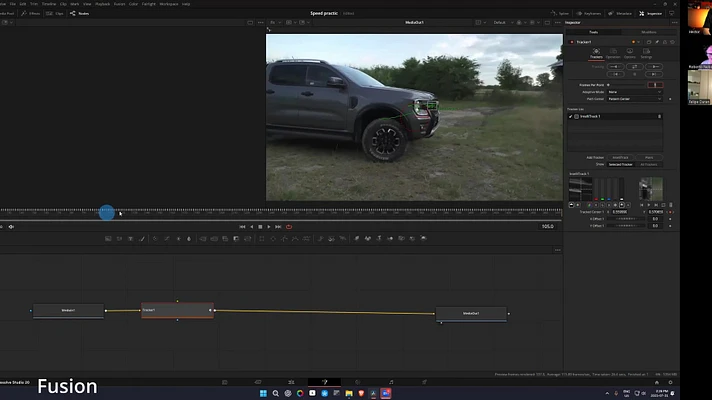Adjust the Frames Per Point slider

click(626, 85)
